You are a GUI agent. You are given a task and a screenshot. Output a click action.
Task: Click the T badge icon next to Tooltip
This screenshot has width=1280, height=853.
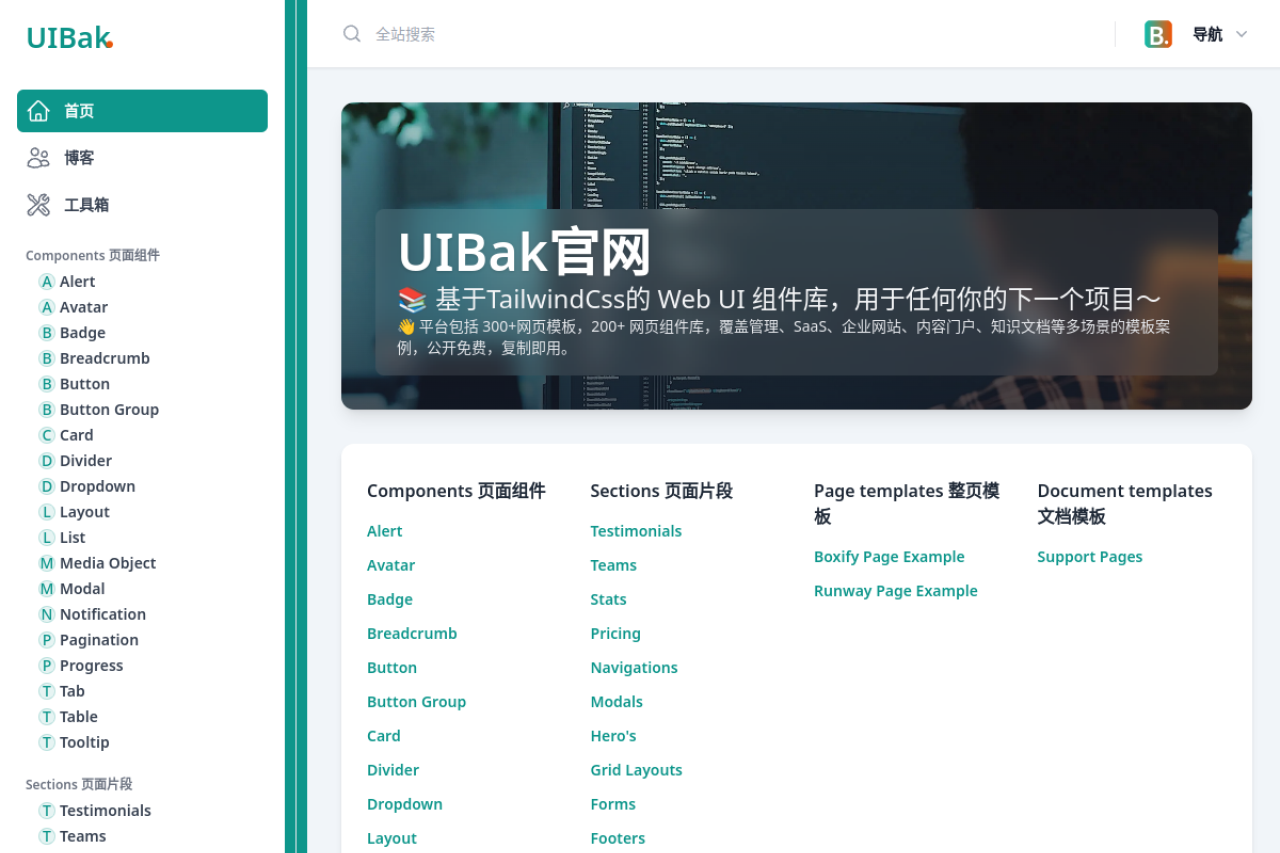point(47,742)
